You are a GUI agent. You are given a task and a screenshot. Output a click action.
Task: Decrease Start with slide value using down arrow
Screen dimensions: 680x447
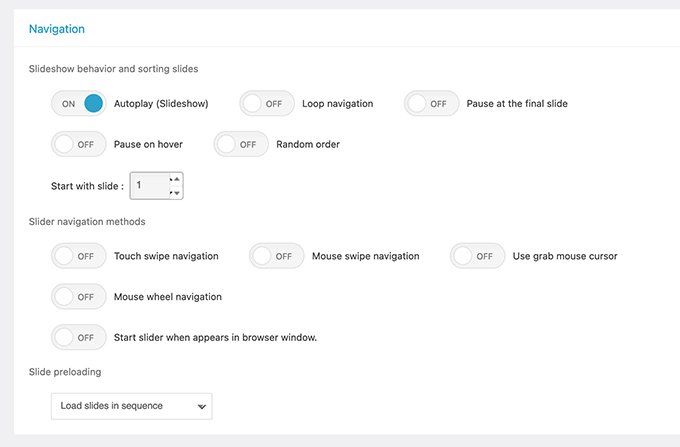coord(176,193)
